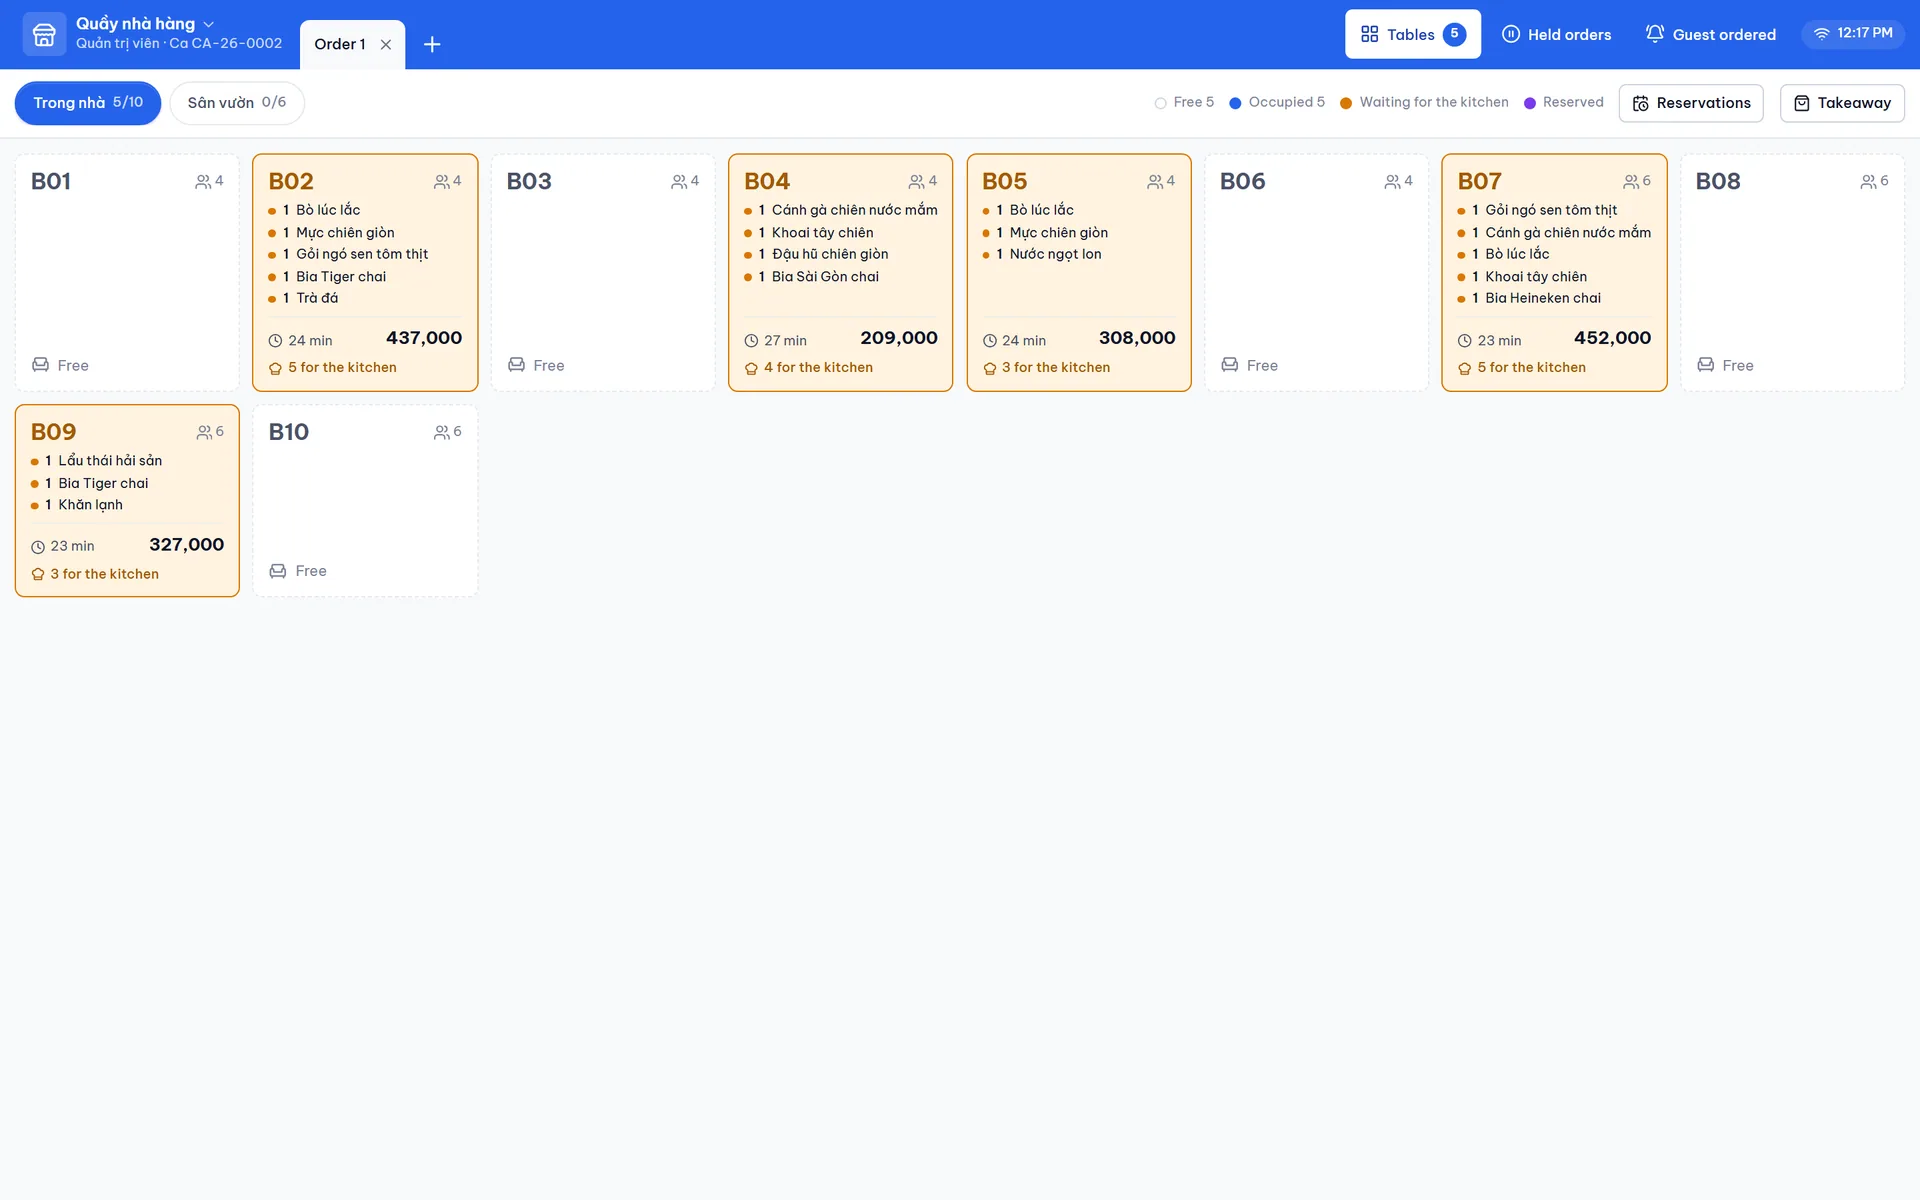The height and width of the screenshot is (1200, 1920).
Task: Click the Free legend dot
Action: point(1160,103)
